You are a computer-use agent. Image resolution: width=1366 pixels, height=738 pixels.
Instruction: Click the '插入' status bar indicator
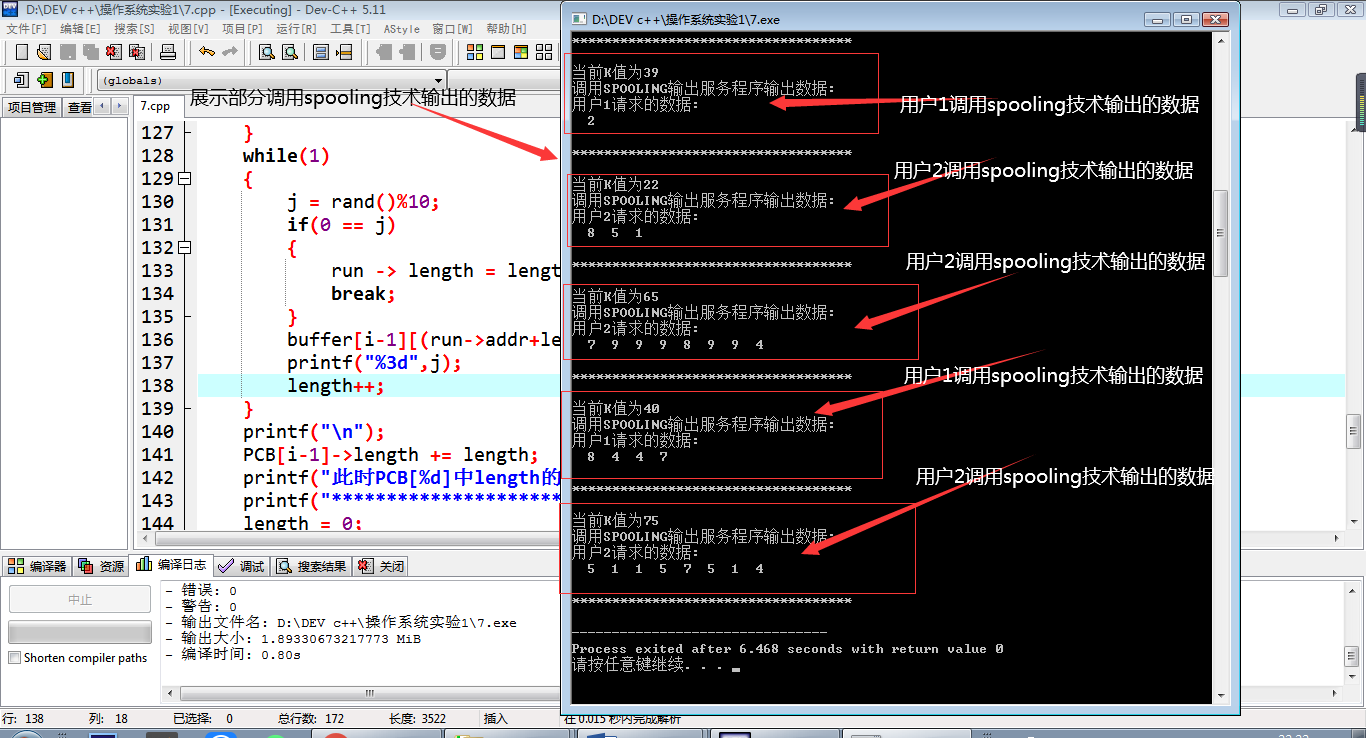(x=496, y=718)
